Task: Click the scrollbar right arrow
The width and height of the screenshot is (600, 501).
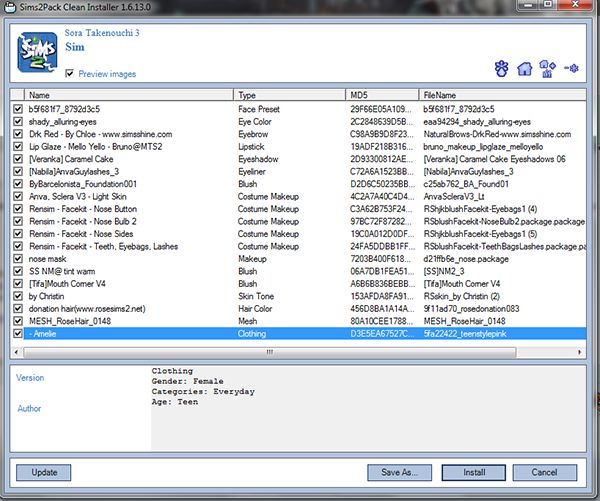Action: tap(580, 352)
